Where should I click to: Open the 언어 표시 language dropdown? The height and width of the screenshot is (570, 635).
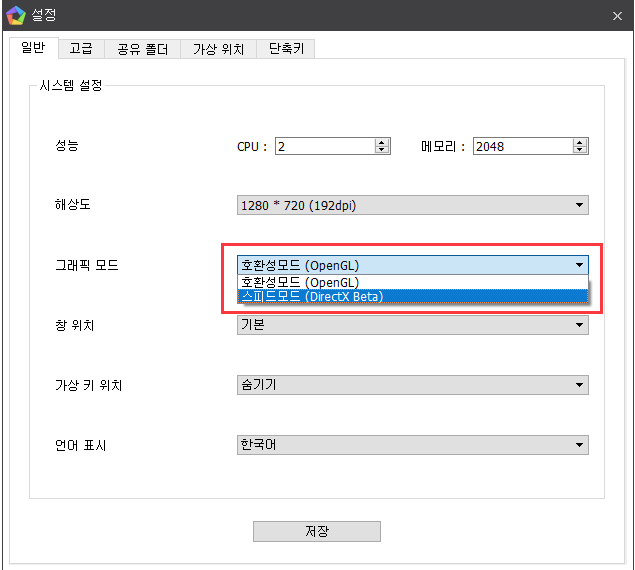[413, 445]
